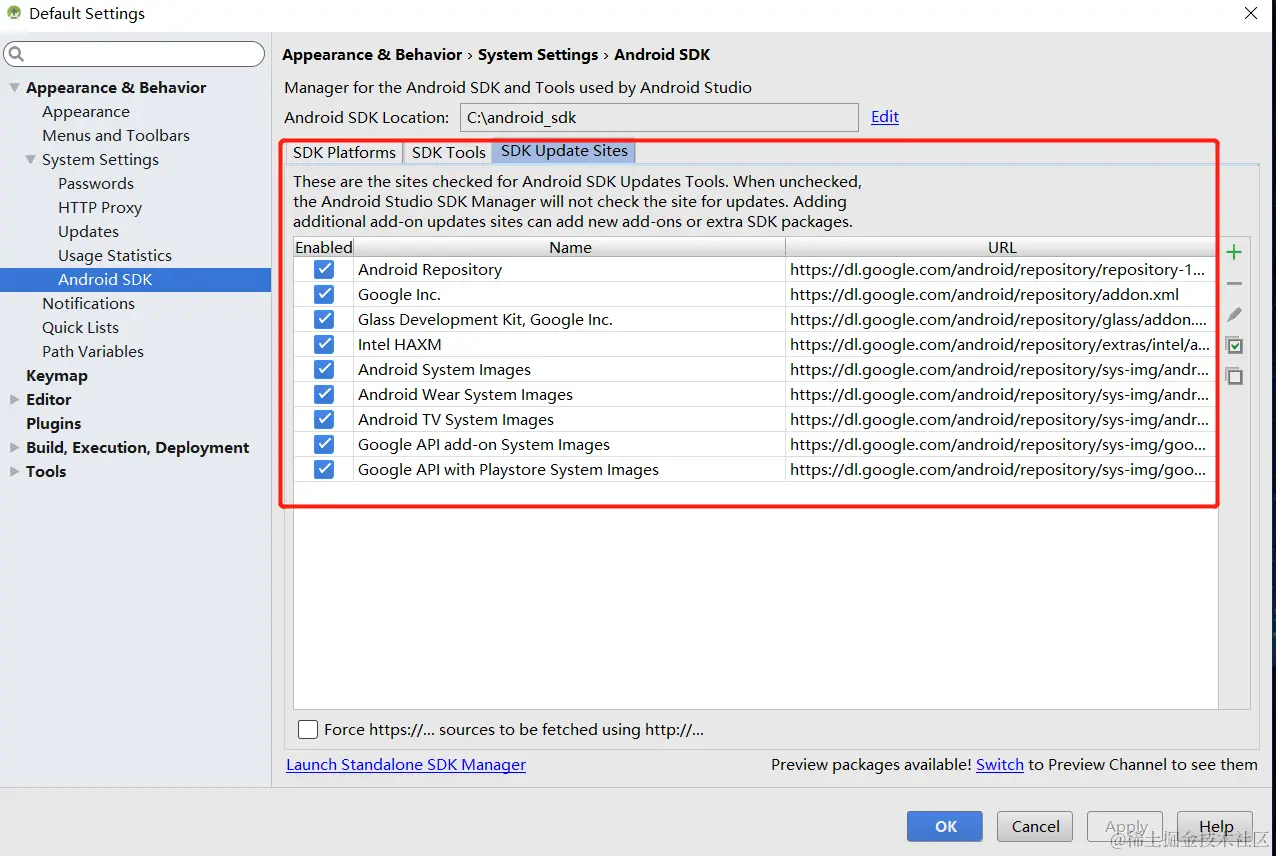Expand the Build, Execution, Deployment node
The width and height of the screenshot is (1276, 856).
tap(14, 448)
